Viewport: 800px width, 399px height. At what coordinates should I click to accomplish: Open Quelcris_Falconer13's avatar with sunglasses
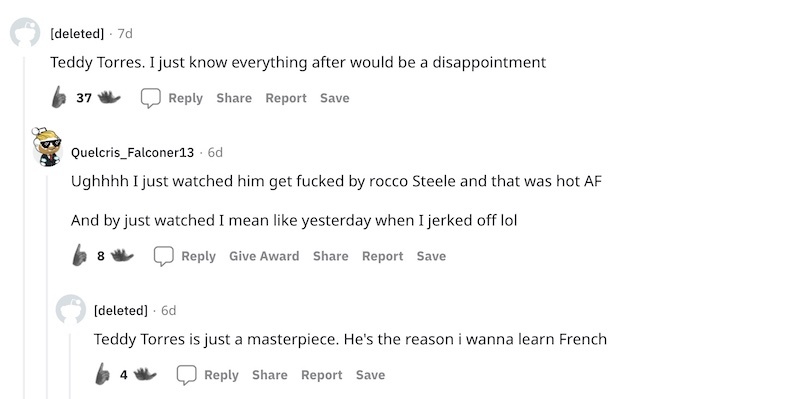pos(47,147)
